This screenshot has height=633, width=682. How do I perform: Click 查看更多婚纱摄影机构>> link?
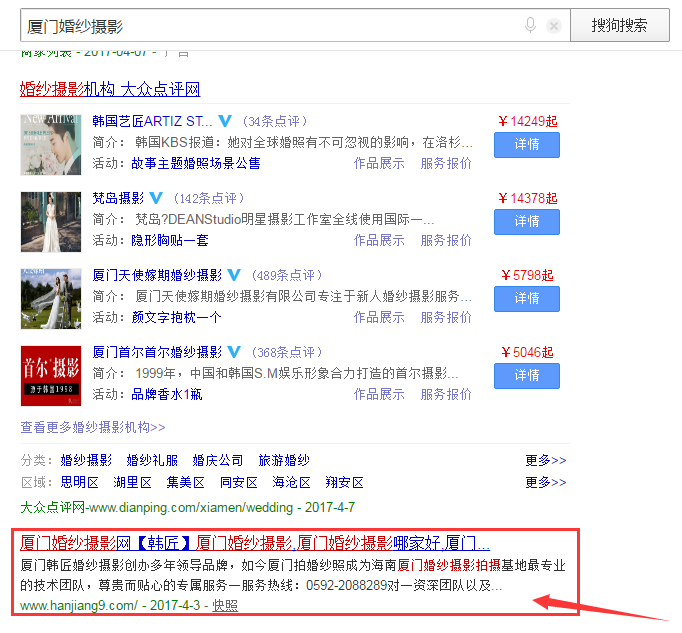(93, 427)
